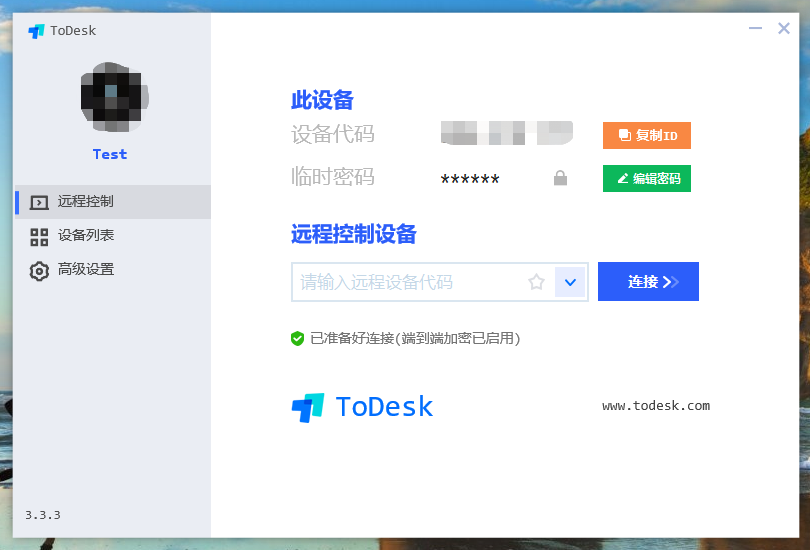Screen dimensions: 810x550
Task: Select the 远程控制 sidebar item
Action: pos(113,201)
